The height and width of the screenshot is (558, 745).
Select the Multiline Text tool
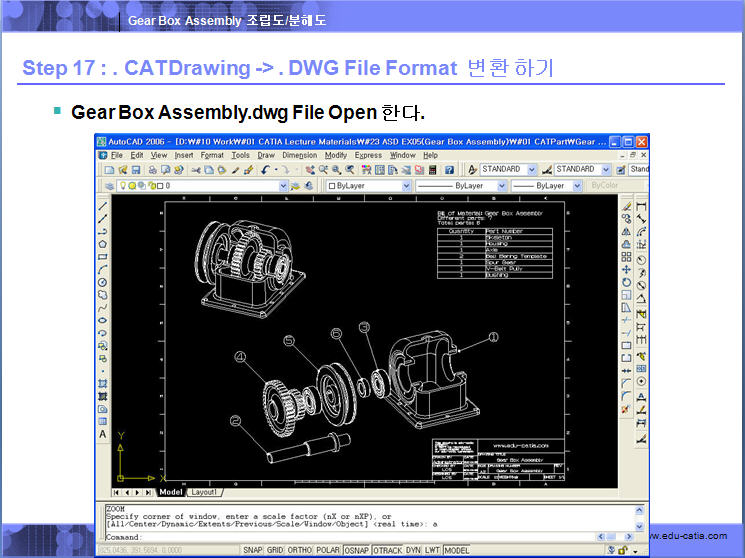click(103, 435)
